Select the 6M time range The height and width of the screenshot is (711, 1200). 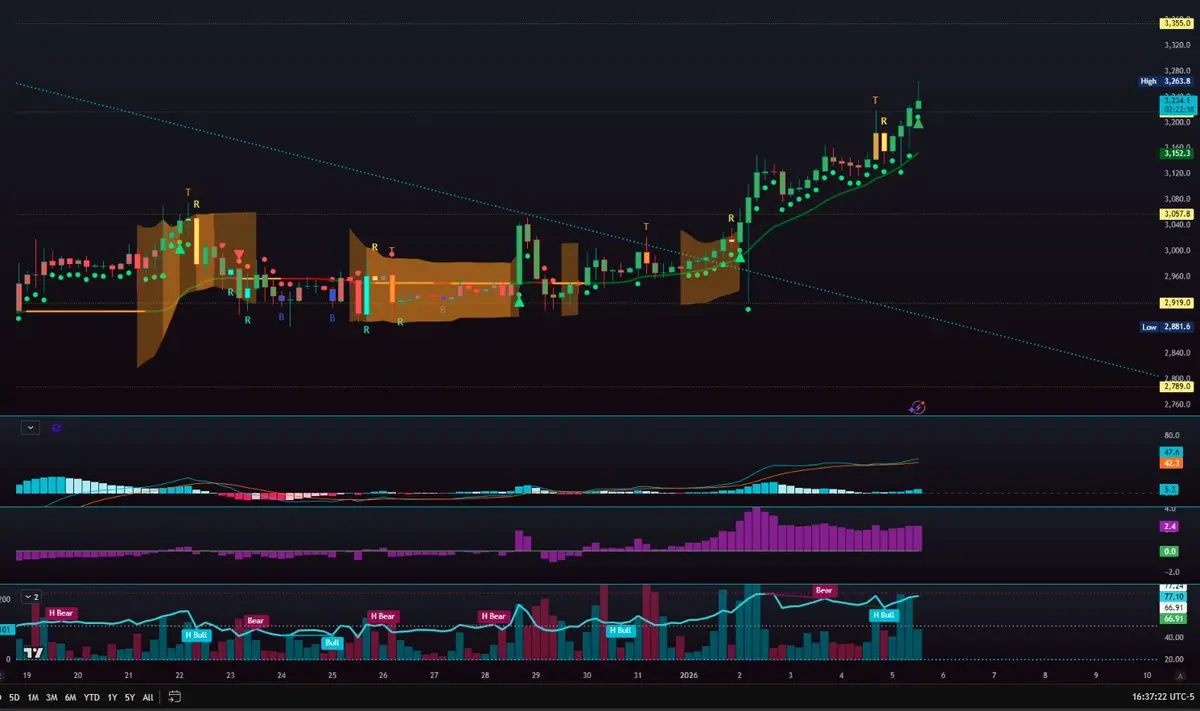coord(70,697)
